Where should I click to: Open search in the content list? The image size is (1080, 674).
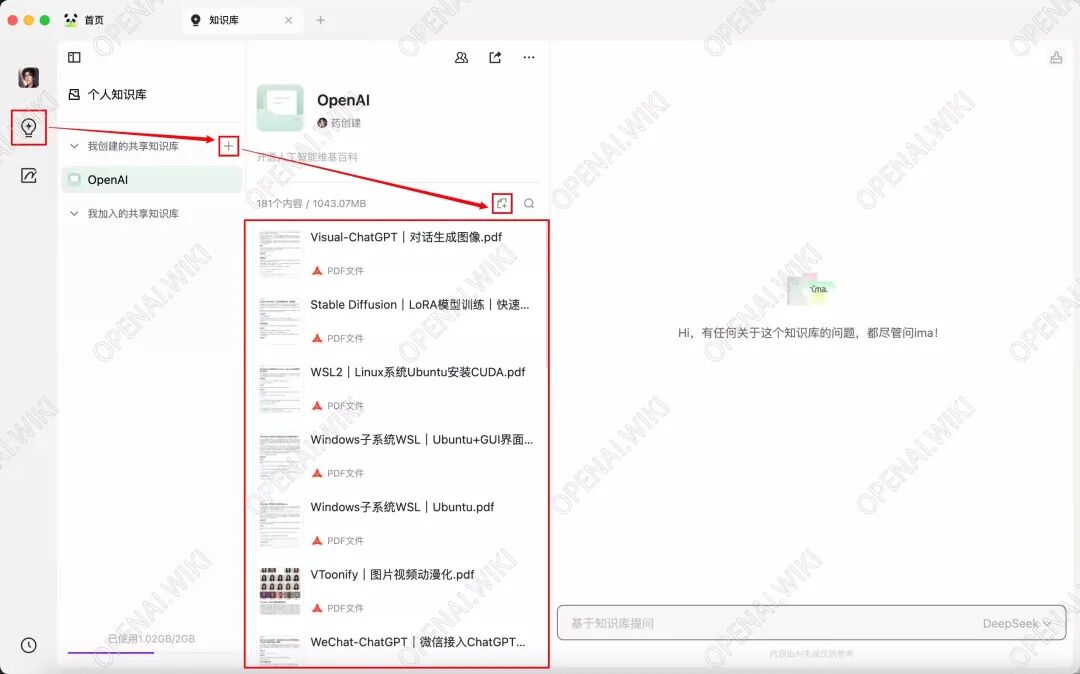[529, 203]
